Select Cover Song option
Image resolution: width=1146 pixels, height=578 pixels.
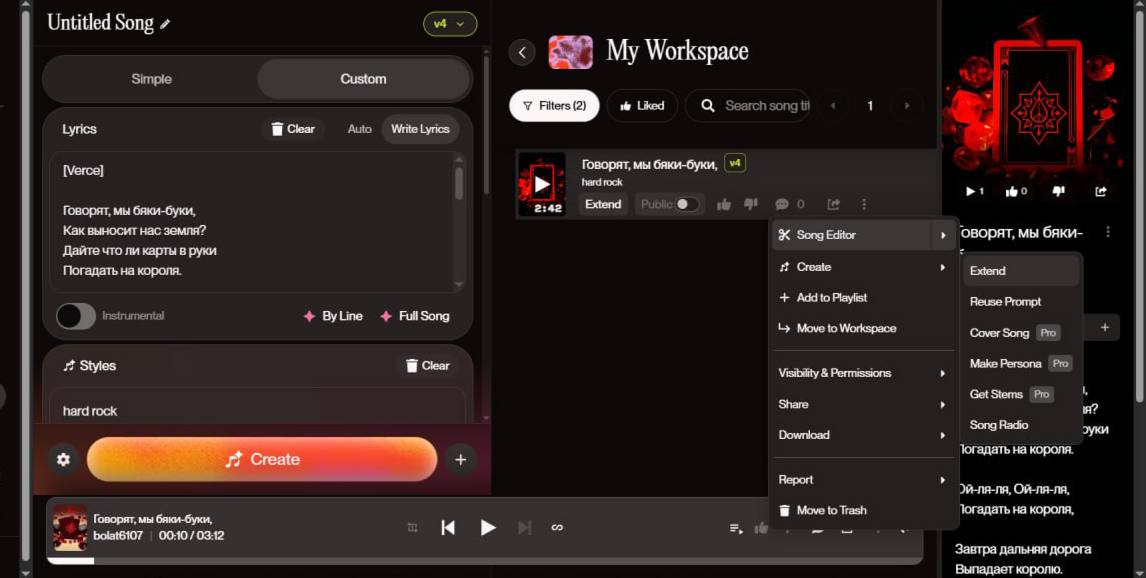click(x=1021, y=333)
